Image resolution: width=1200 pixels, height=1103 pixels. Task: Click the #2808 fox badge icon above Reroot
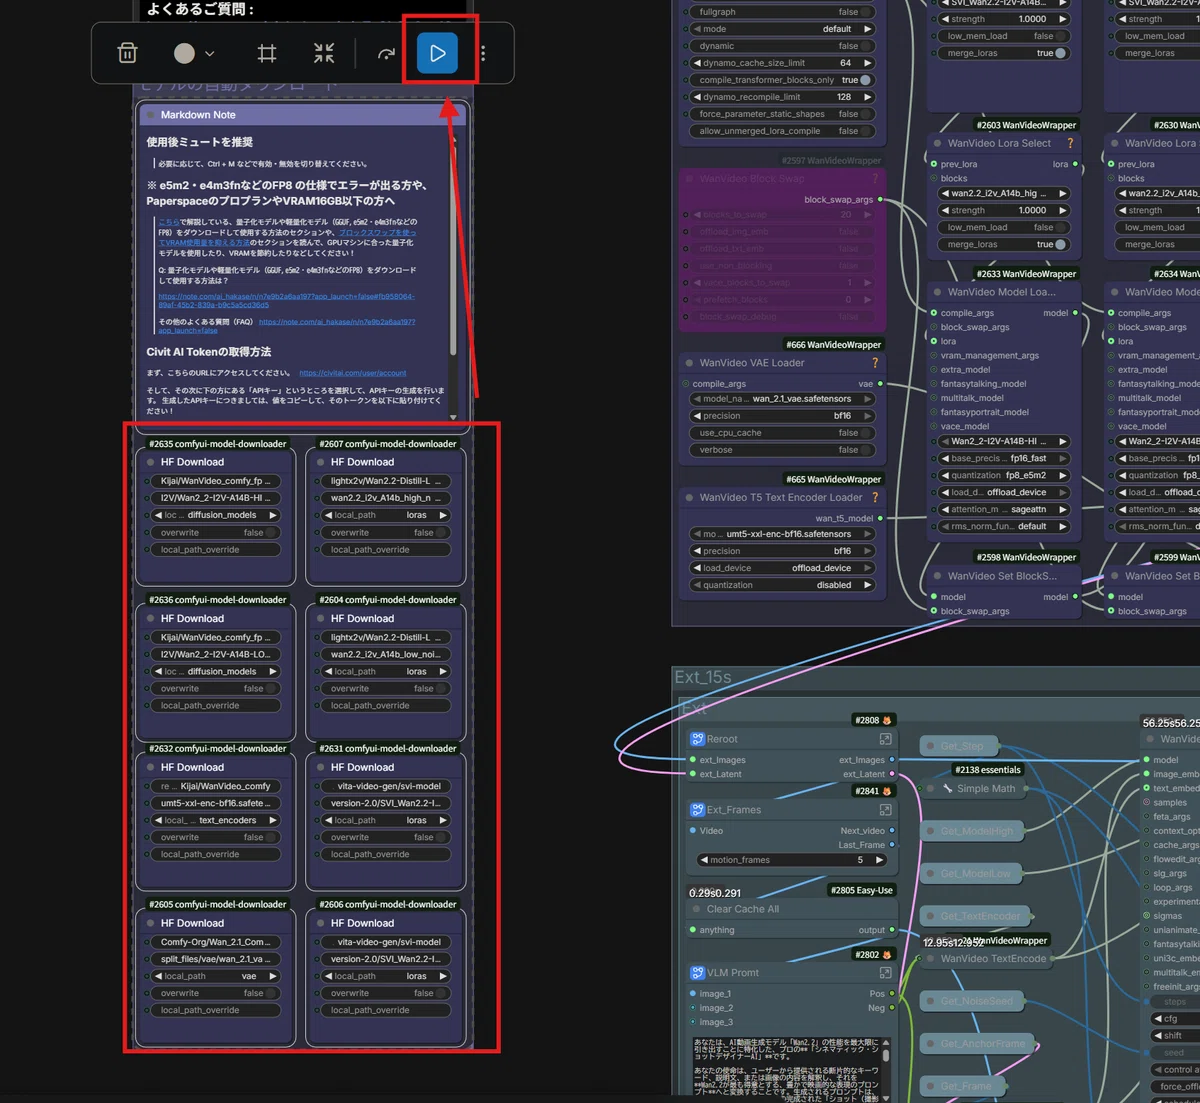pos(887,720)
